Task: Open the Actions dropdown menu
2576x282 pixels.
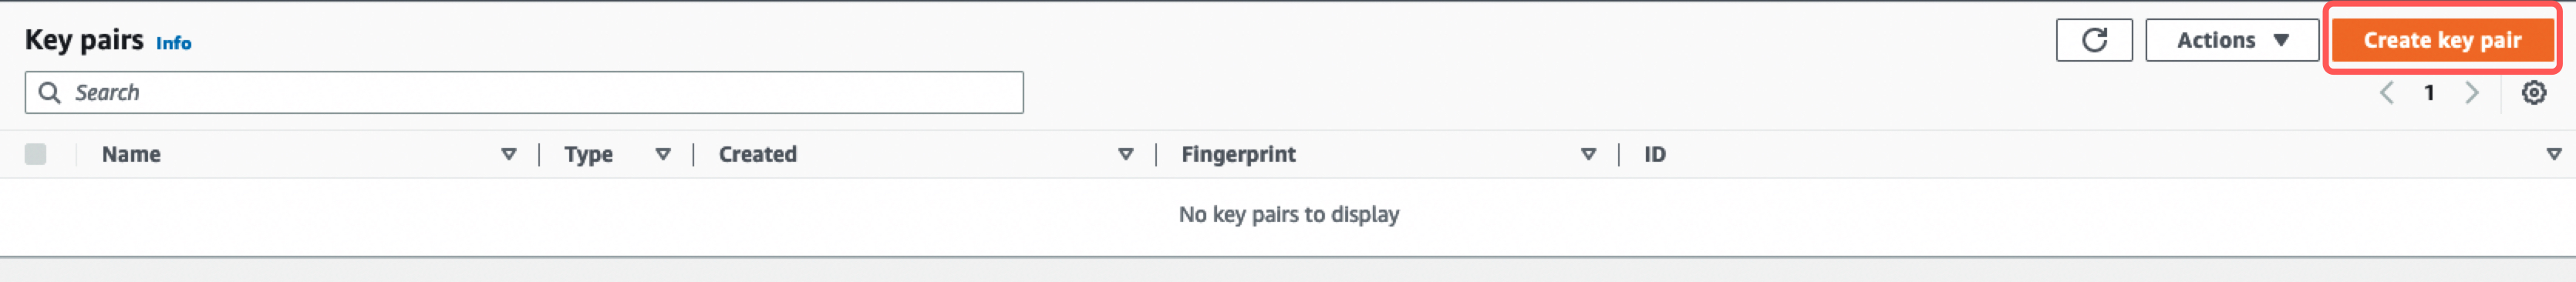Action: click(2232, 40)
